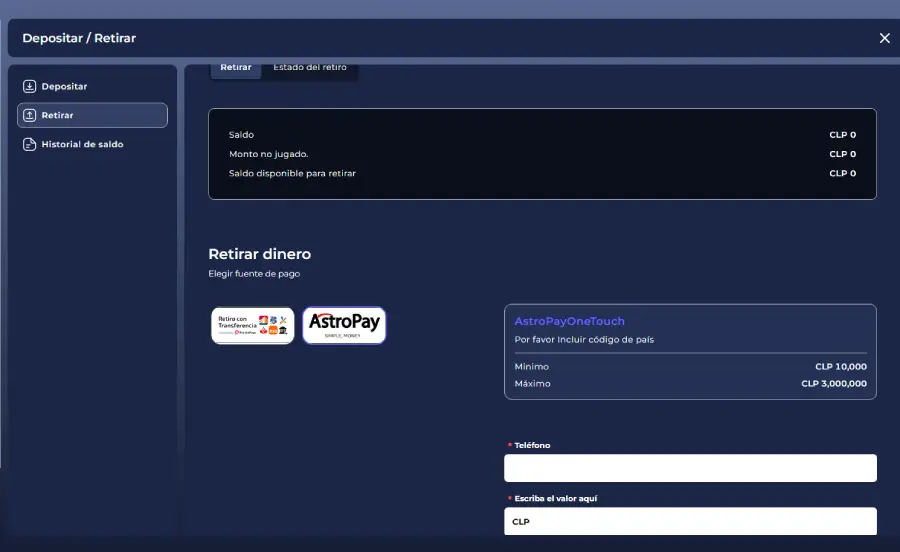Click Saldo disponible para retirar label
Image resolution: width=900 pixels, height=552 pixels.
tap(292, 173)
